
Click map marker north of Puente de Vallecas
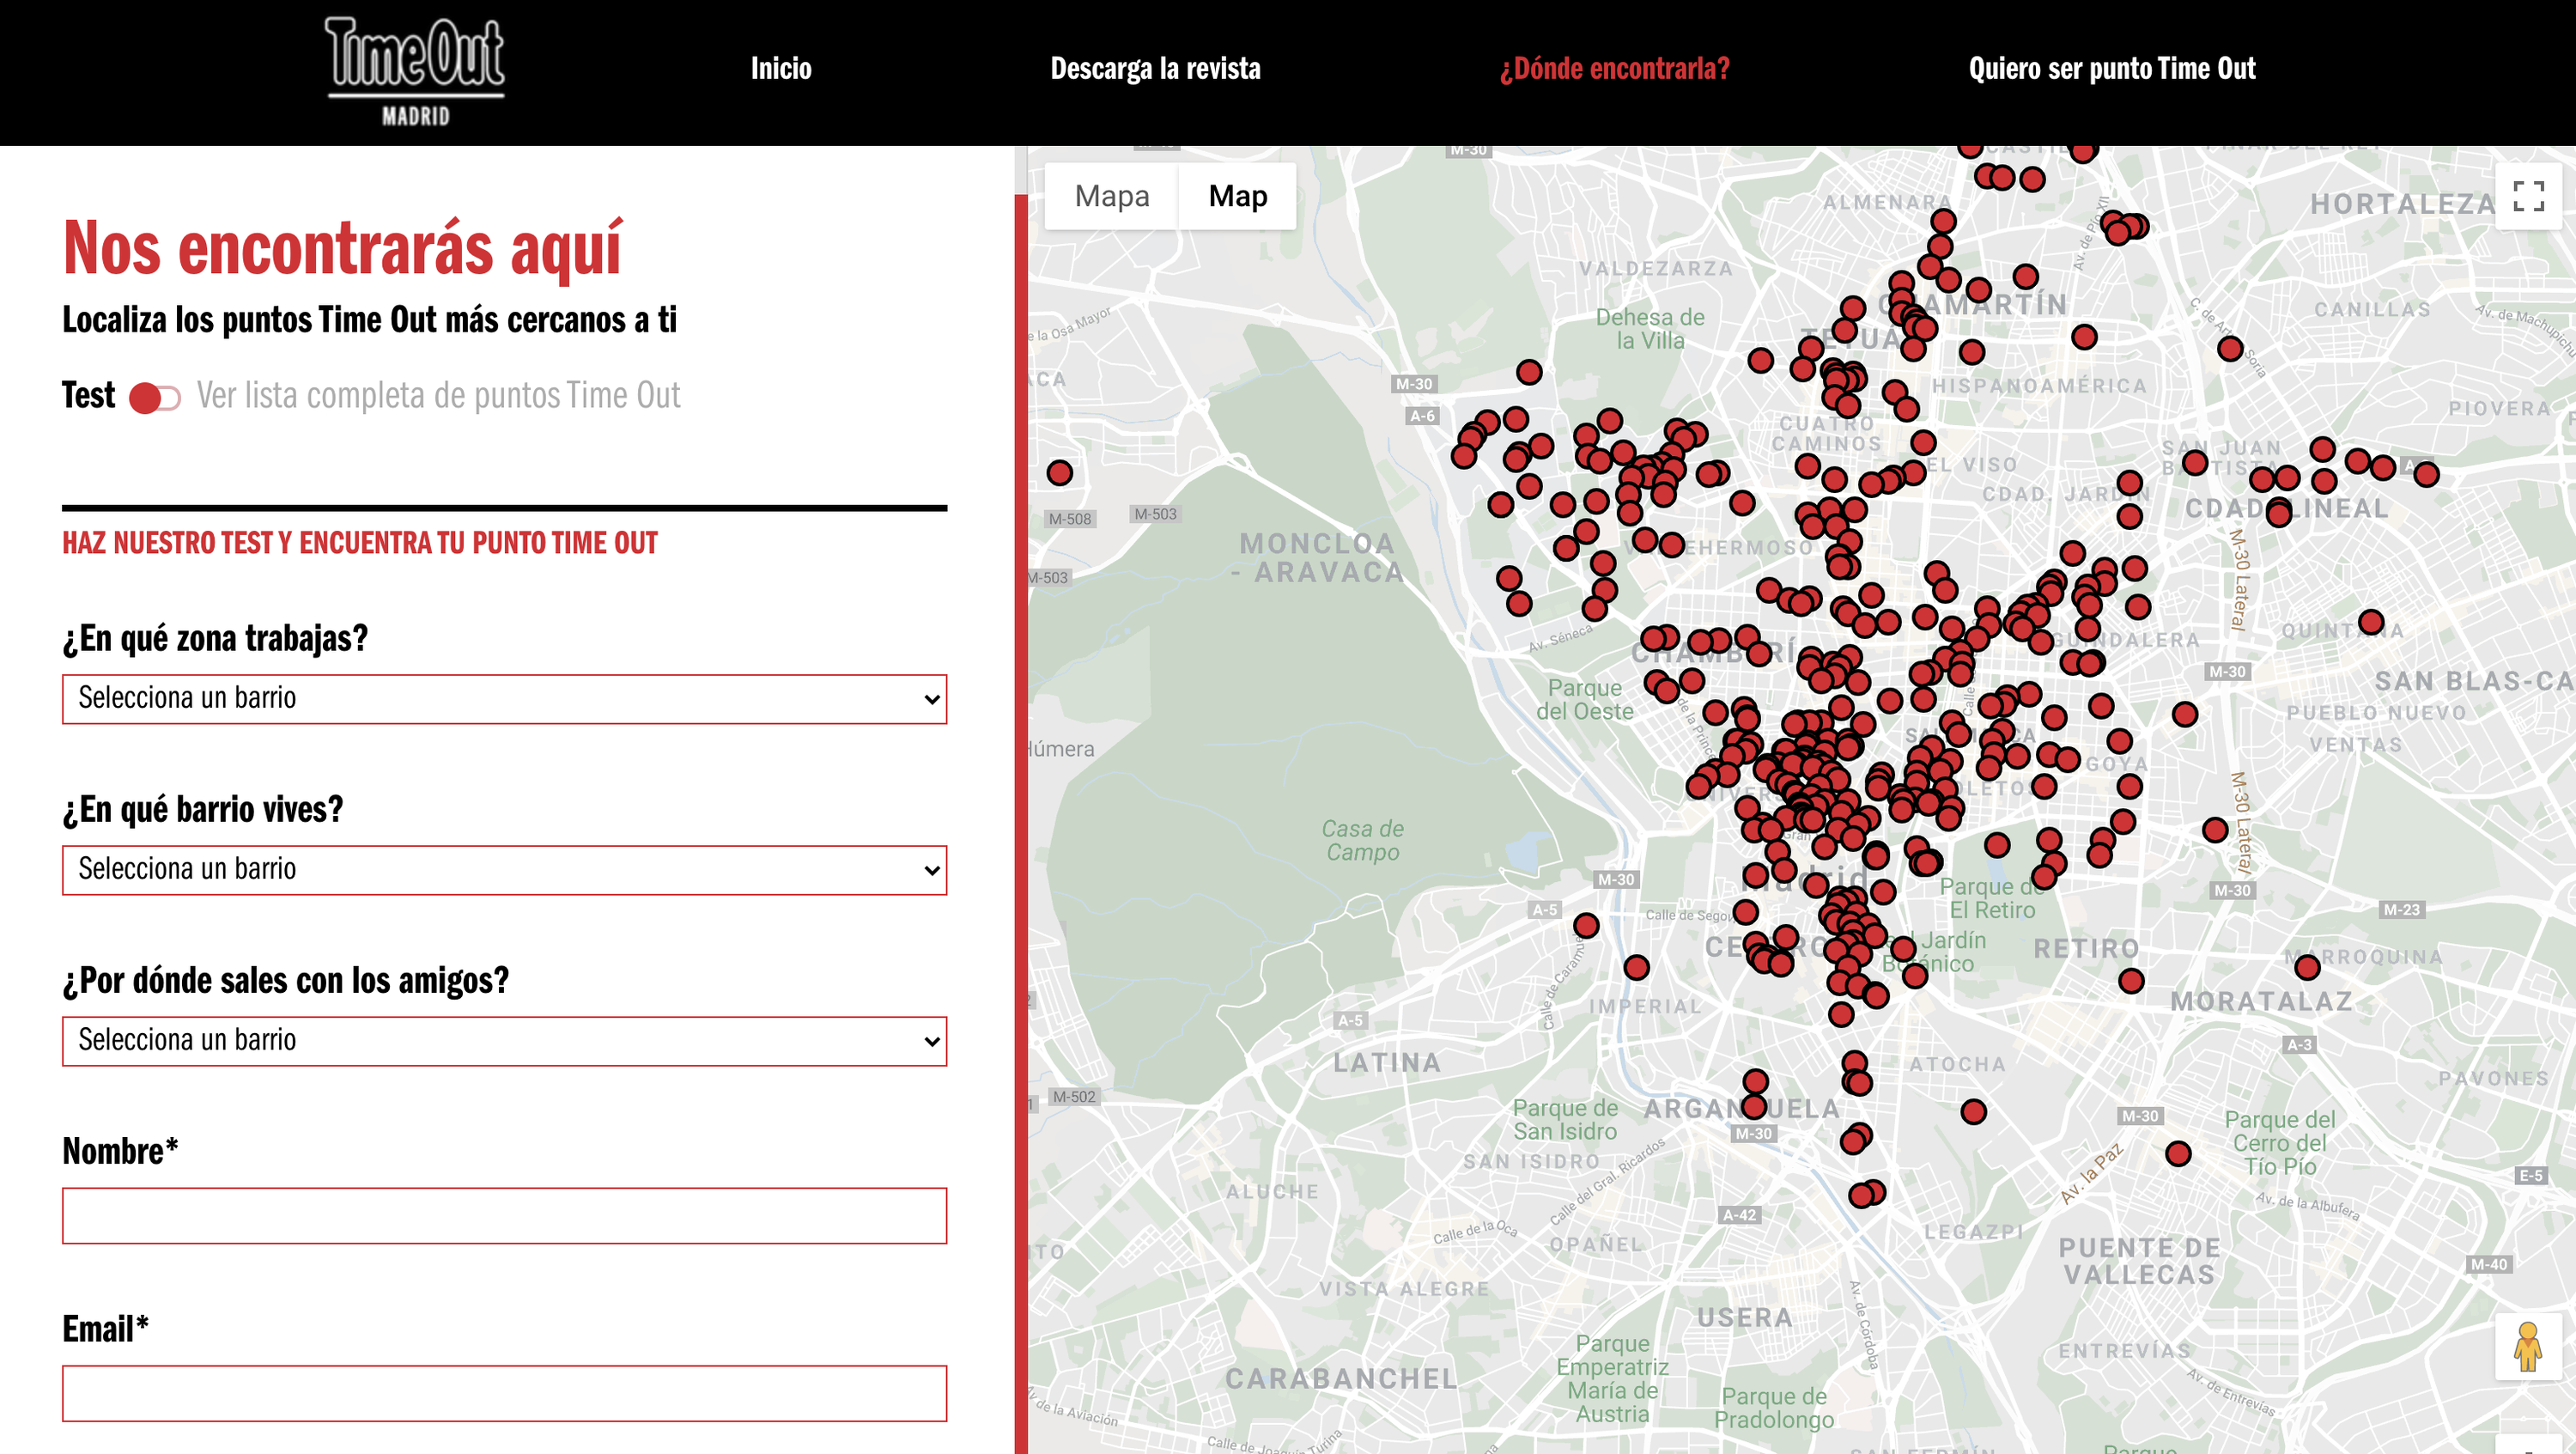click(x=2178, y=1154)
